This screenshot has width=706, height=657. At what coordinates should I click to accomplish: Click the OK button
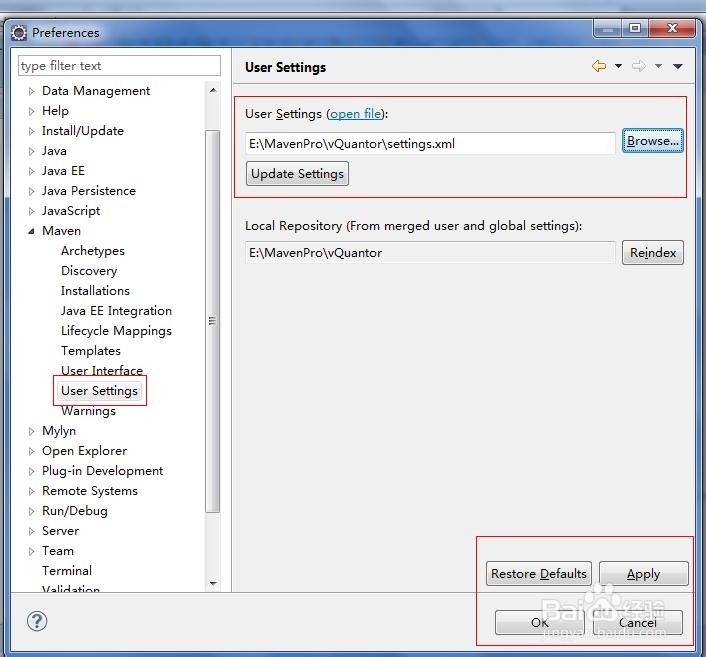(539, 622)
